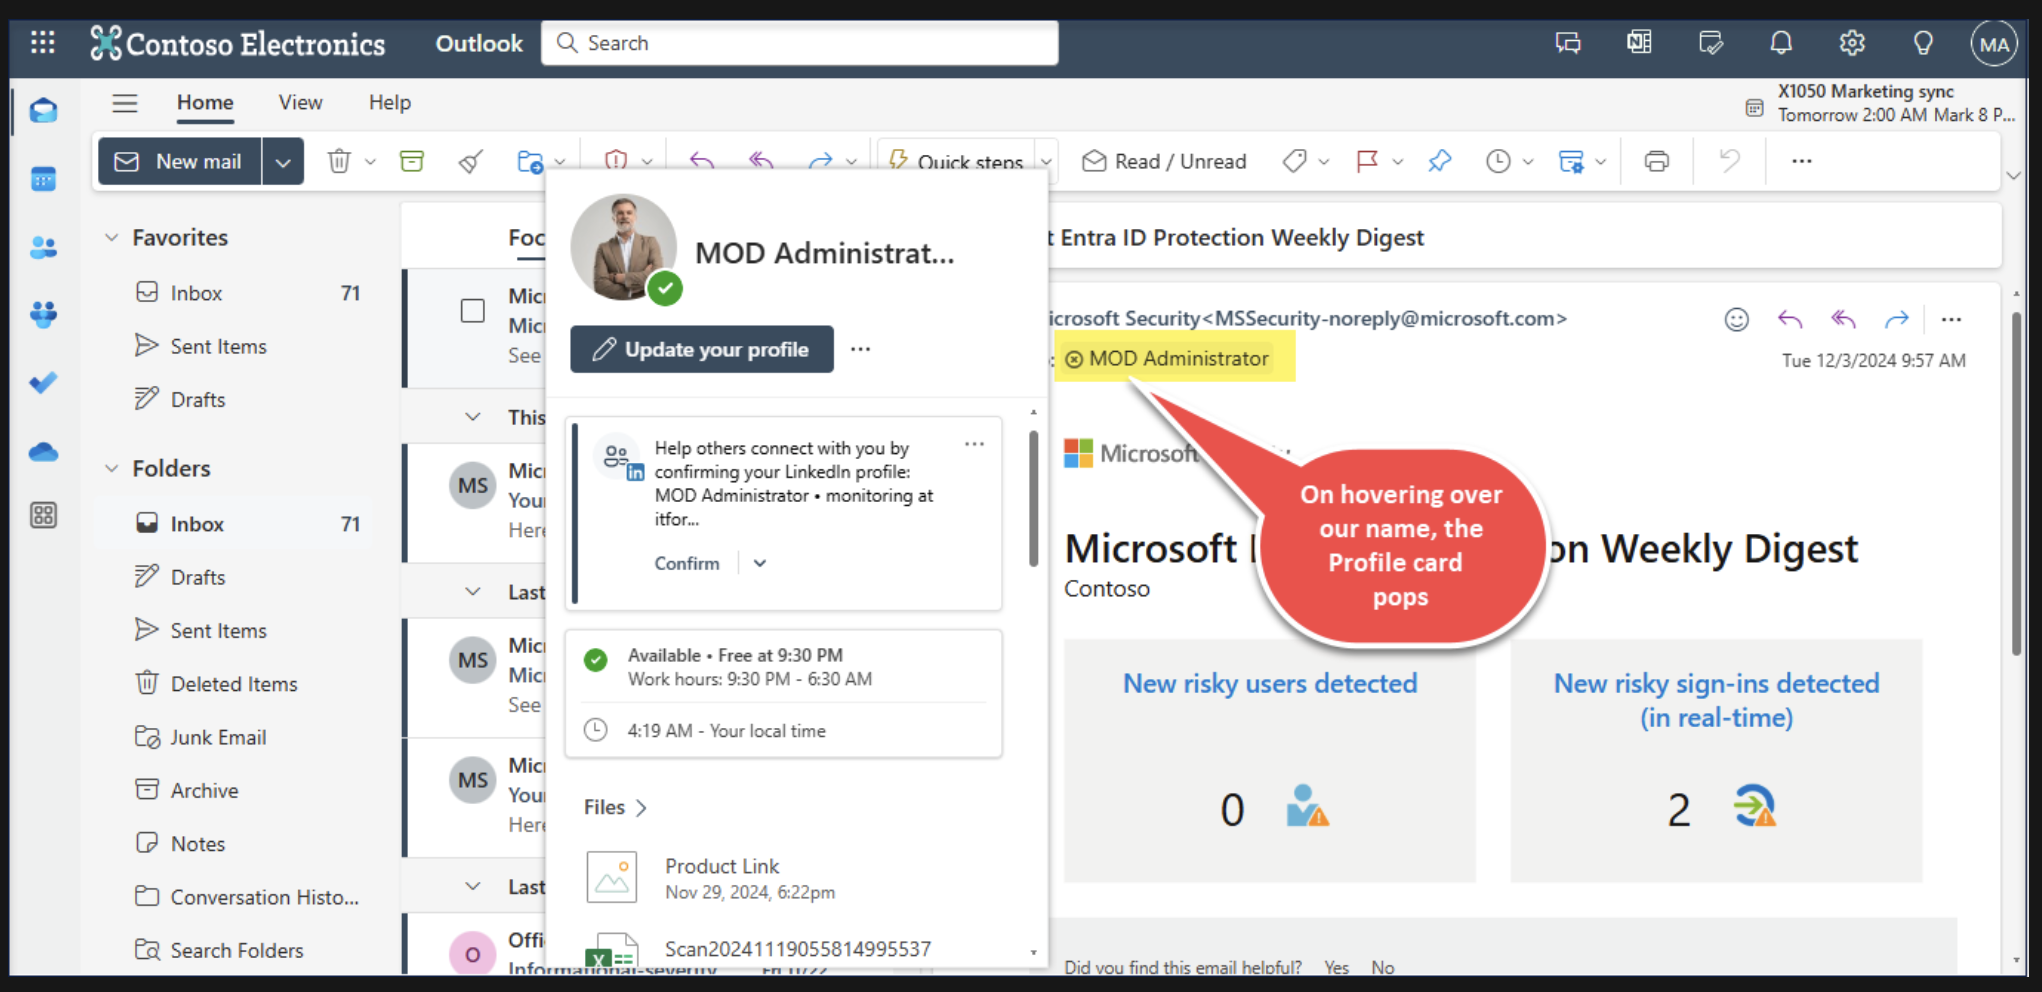Click the profile card vertical scrollbar
Image resolution: width=2042 pixels, height=992 pixels.
1033,499
